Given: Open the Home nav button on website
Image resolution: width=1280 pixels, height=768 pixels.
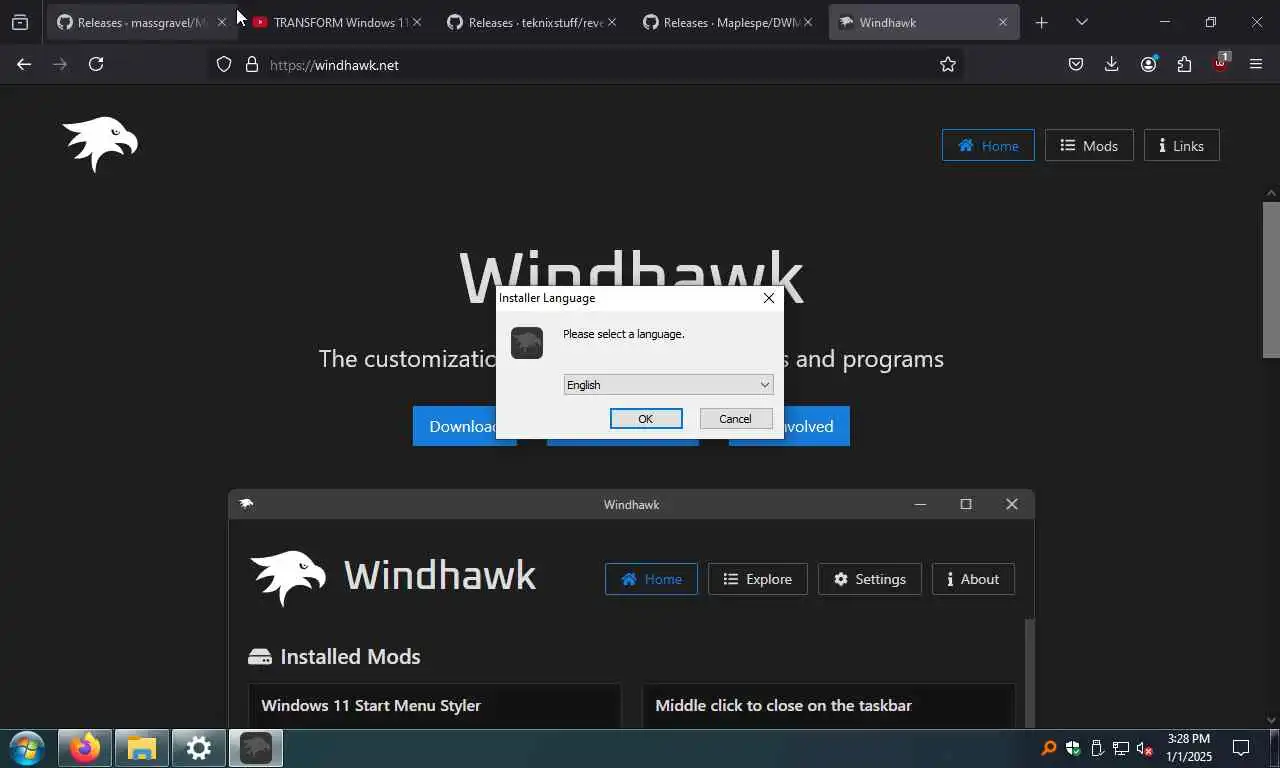Looking at the screenshot, I should tap(988, 146).
